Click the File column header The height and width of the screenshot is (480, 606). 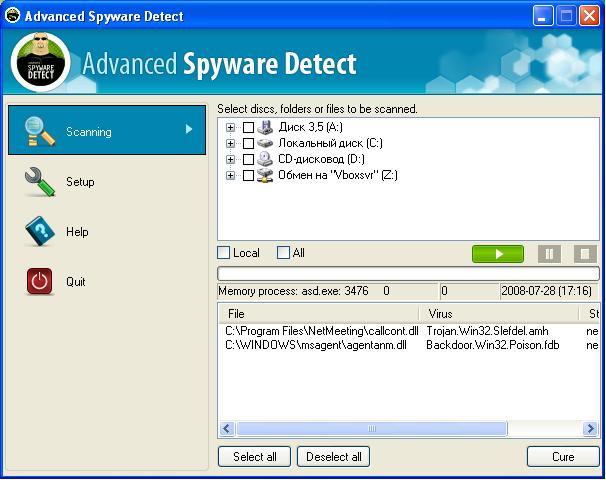[x=319, y=313]
